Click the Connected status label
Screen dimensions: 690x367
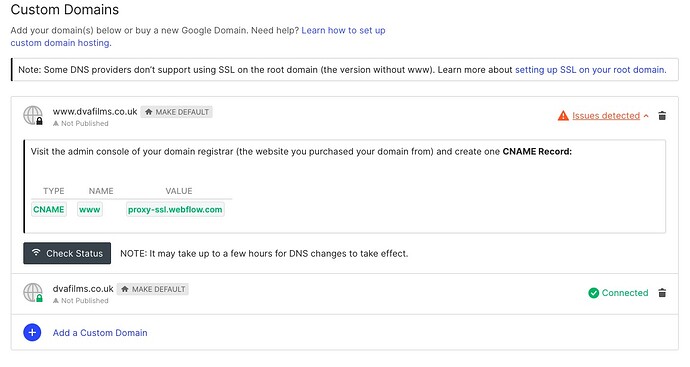625,293
